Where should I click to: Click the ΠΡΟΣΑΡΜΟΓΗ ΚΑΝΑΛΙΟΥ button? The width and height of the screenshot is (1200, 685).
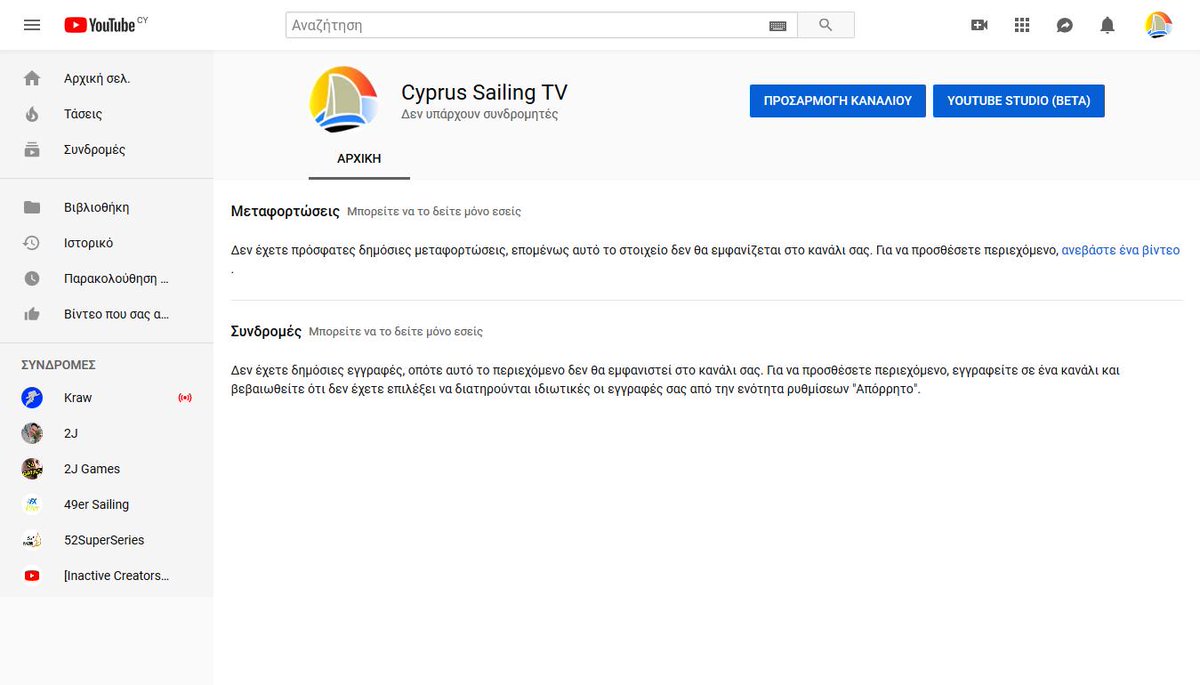(x=838, y=101)
